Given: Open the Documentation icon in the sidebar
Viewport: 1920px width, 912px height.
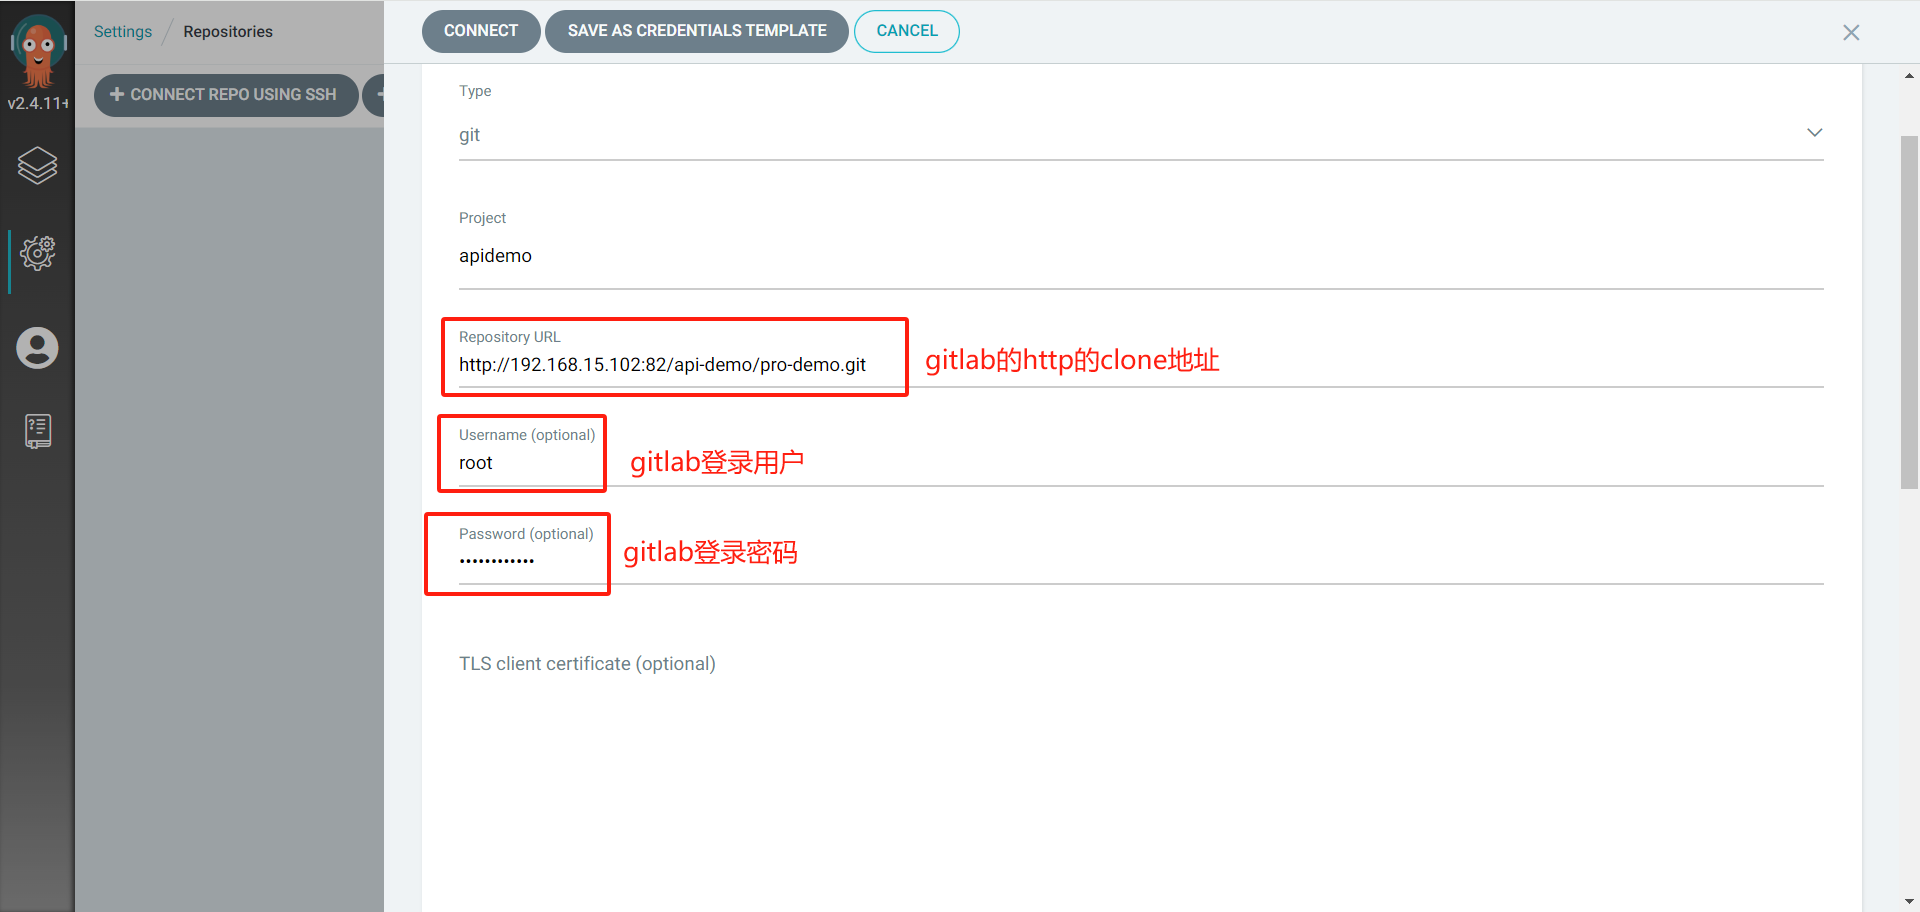Looking at the screenshot, I should tap(37, 430).
